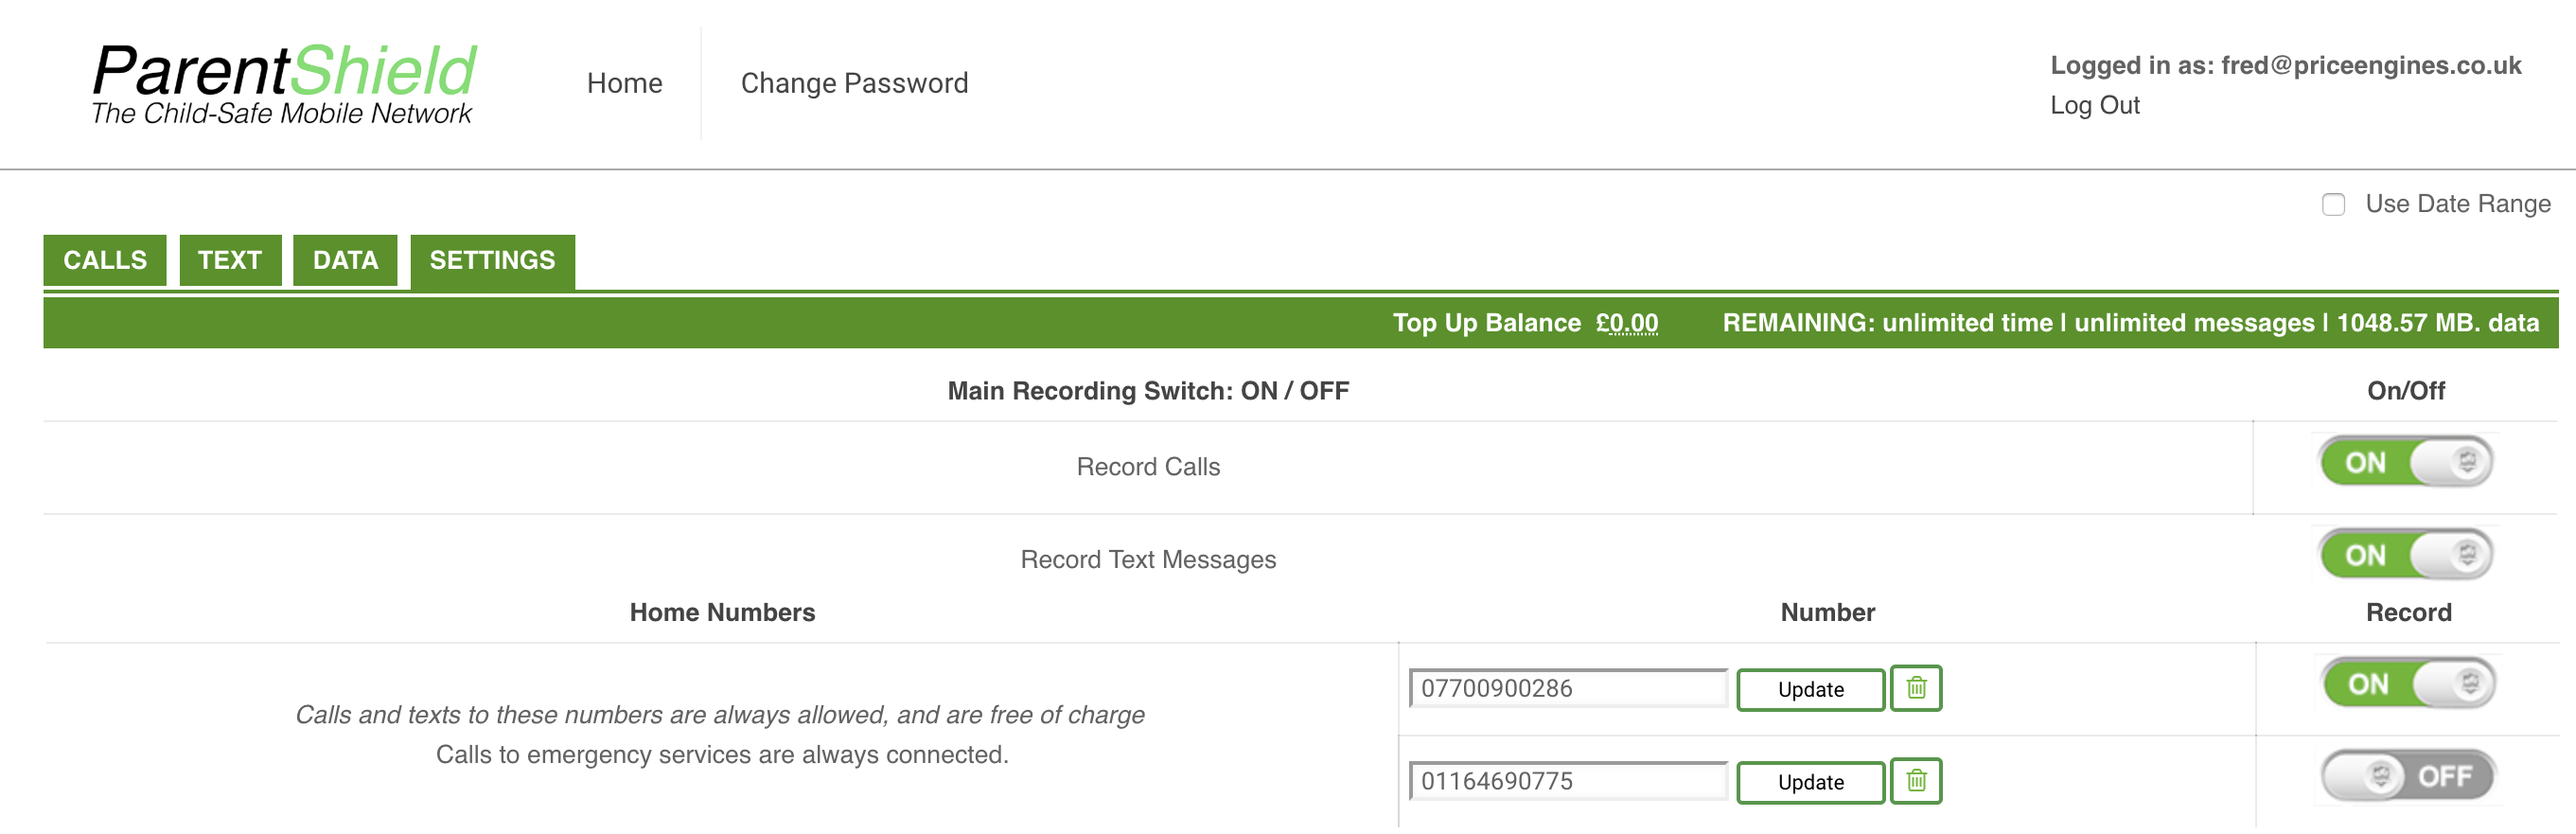This screenshot has height=834, width=2576.
Task: Delete home number 01164690775 with trash icon
Action: pos(1915,781)
